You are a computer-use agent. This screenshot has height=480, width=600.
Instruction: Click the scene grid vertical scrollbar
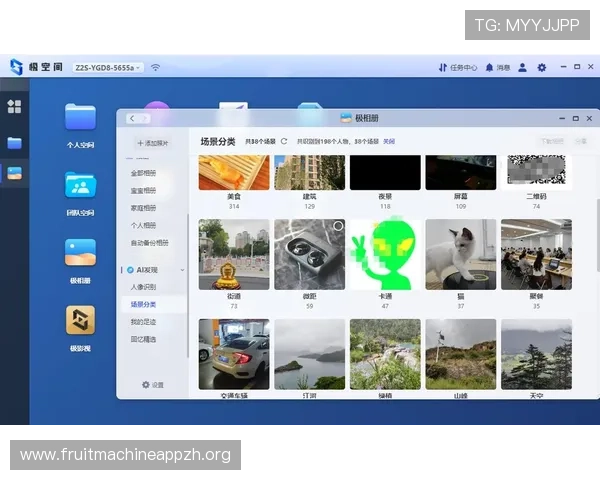(x=598, y=235)
